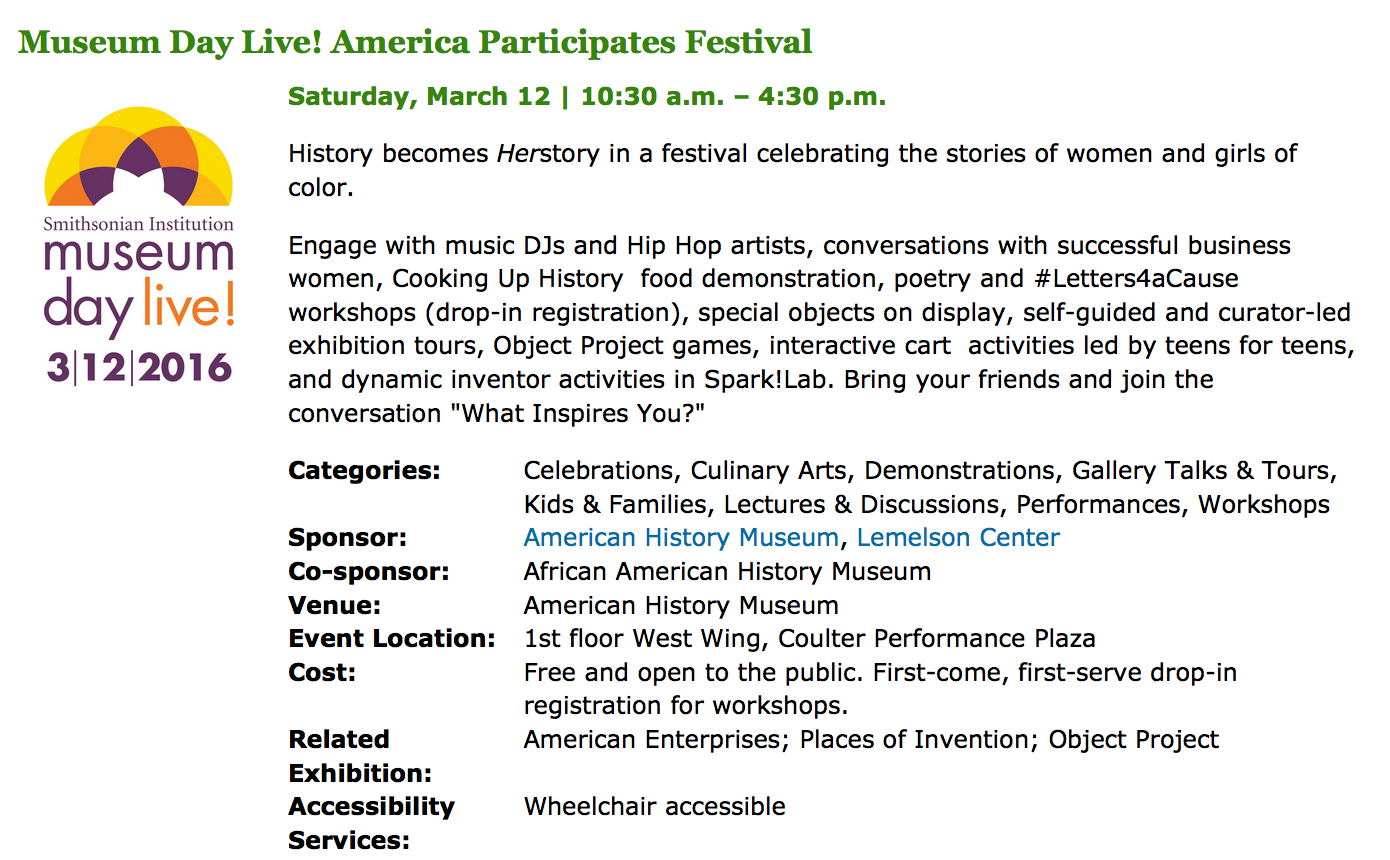Click the Cost label
The height and width of the screenshot is (860, 1390).
pyautogui.click(x=322, y=673)
